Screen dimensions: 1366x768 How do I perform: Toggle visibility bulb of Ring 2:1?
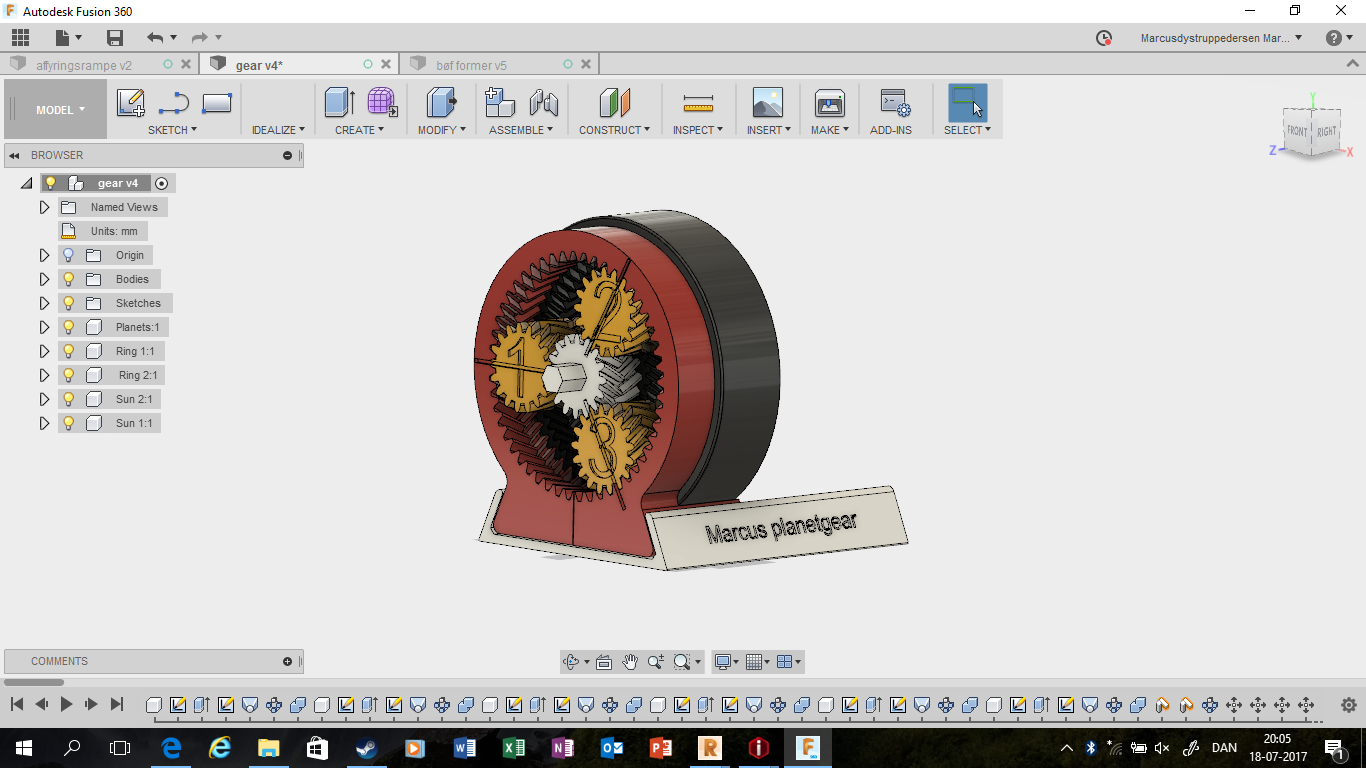pyautogui.click(x=69, y=375)
